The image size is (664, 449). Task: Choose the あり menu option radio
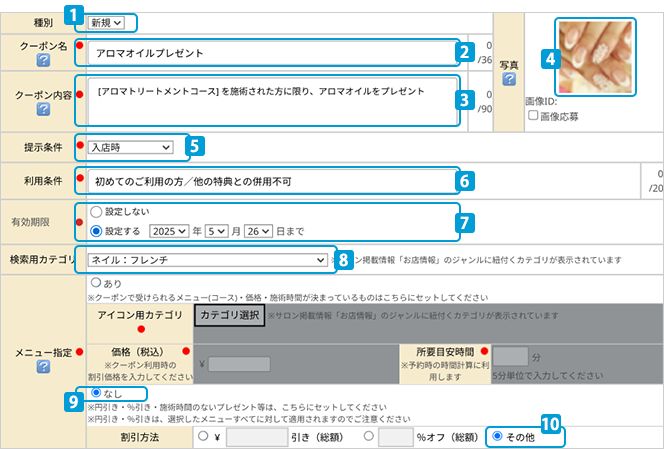coord(96,283)
